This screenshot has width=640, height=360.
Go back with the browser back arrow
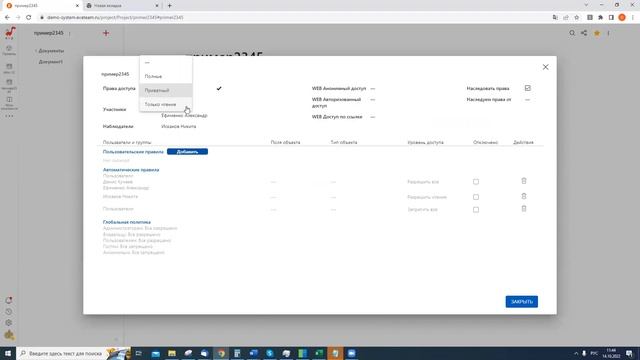tap(7, 18)
